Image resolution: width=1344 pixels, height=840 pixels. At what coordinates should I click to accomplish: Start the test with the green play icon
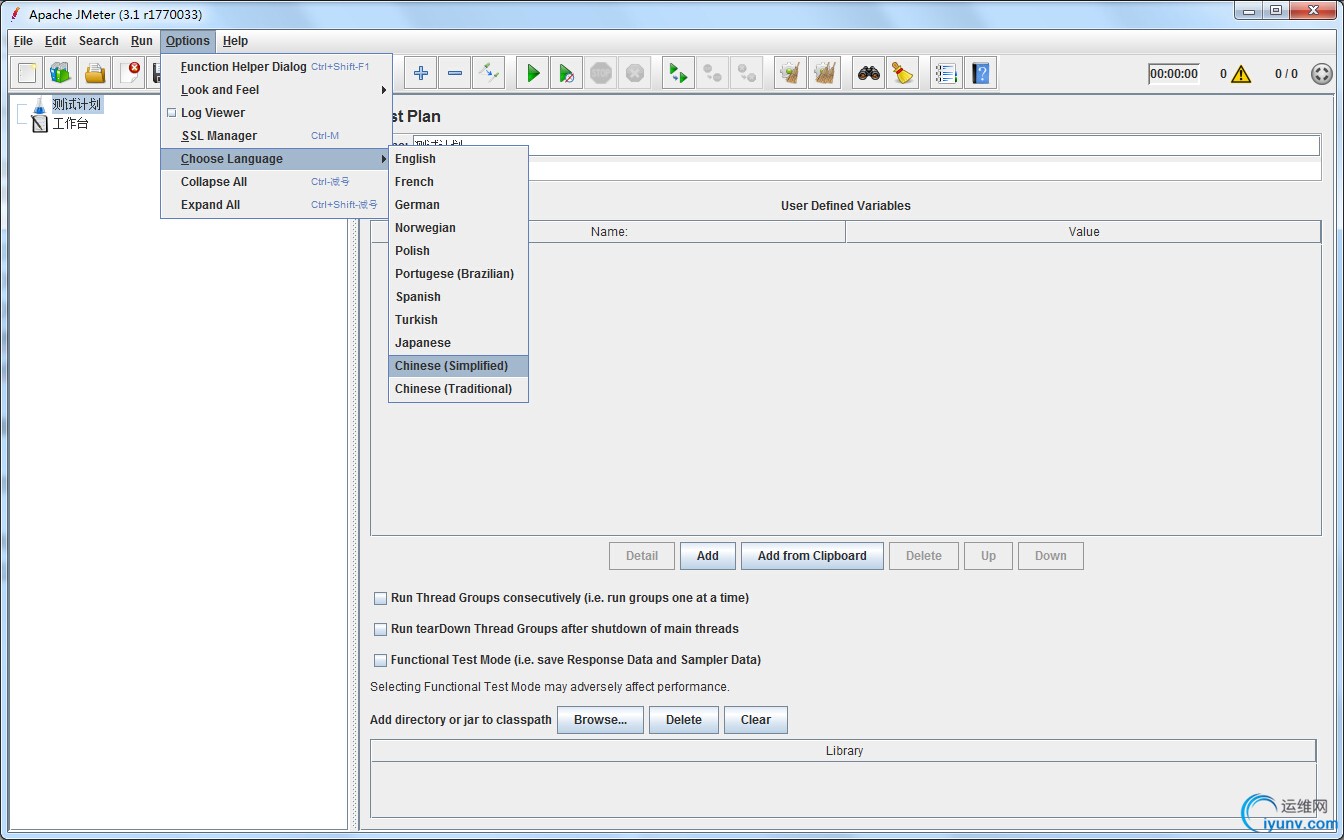[533, 73]
